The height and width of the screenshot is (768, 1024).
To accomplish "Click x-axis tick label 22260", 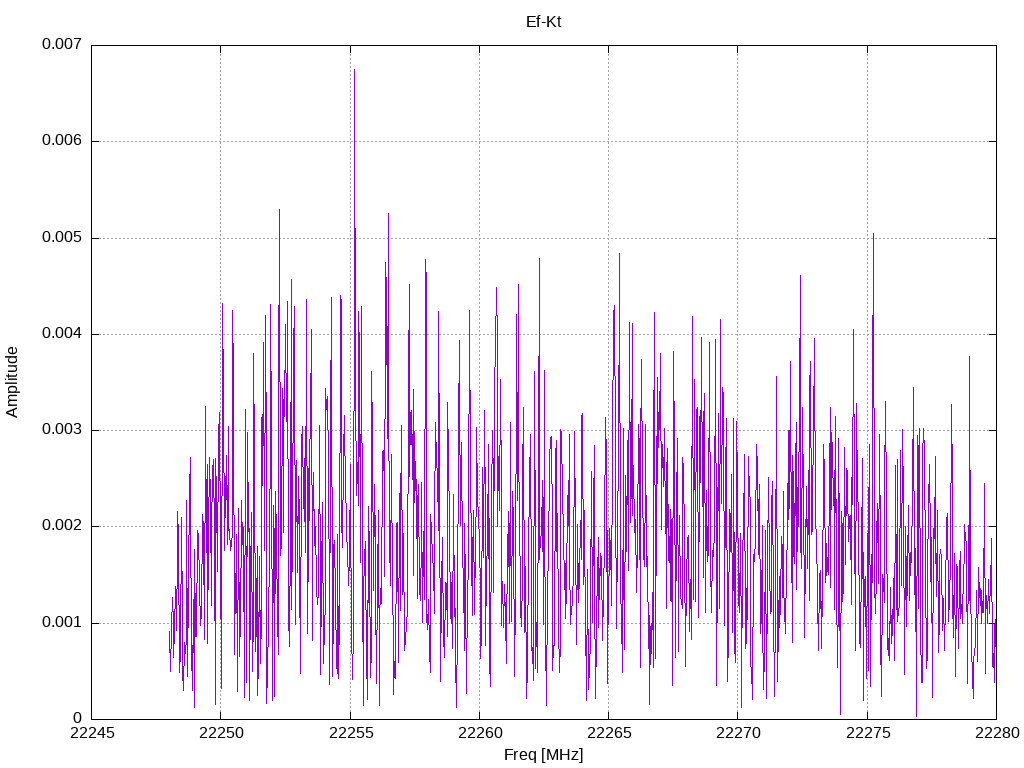I will (480, 733).
